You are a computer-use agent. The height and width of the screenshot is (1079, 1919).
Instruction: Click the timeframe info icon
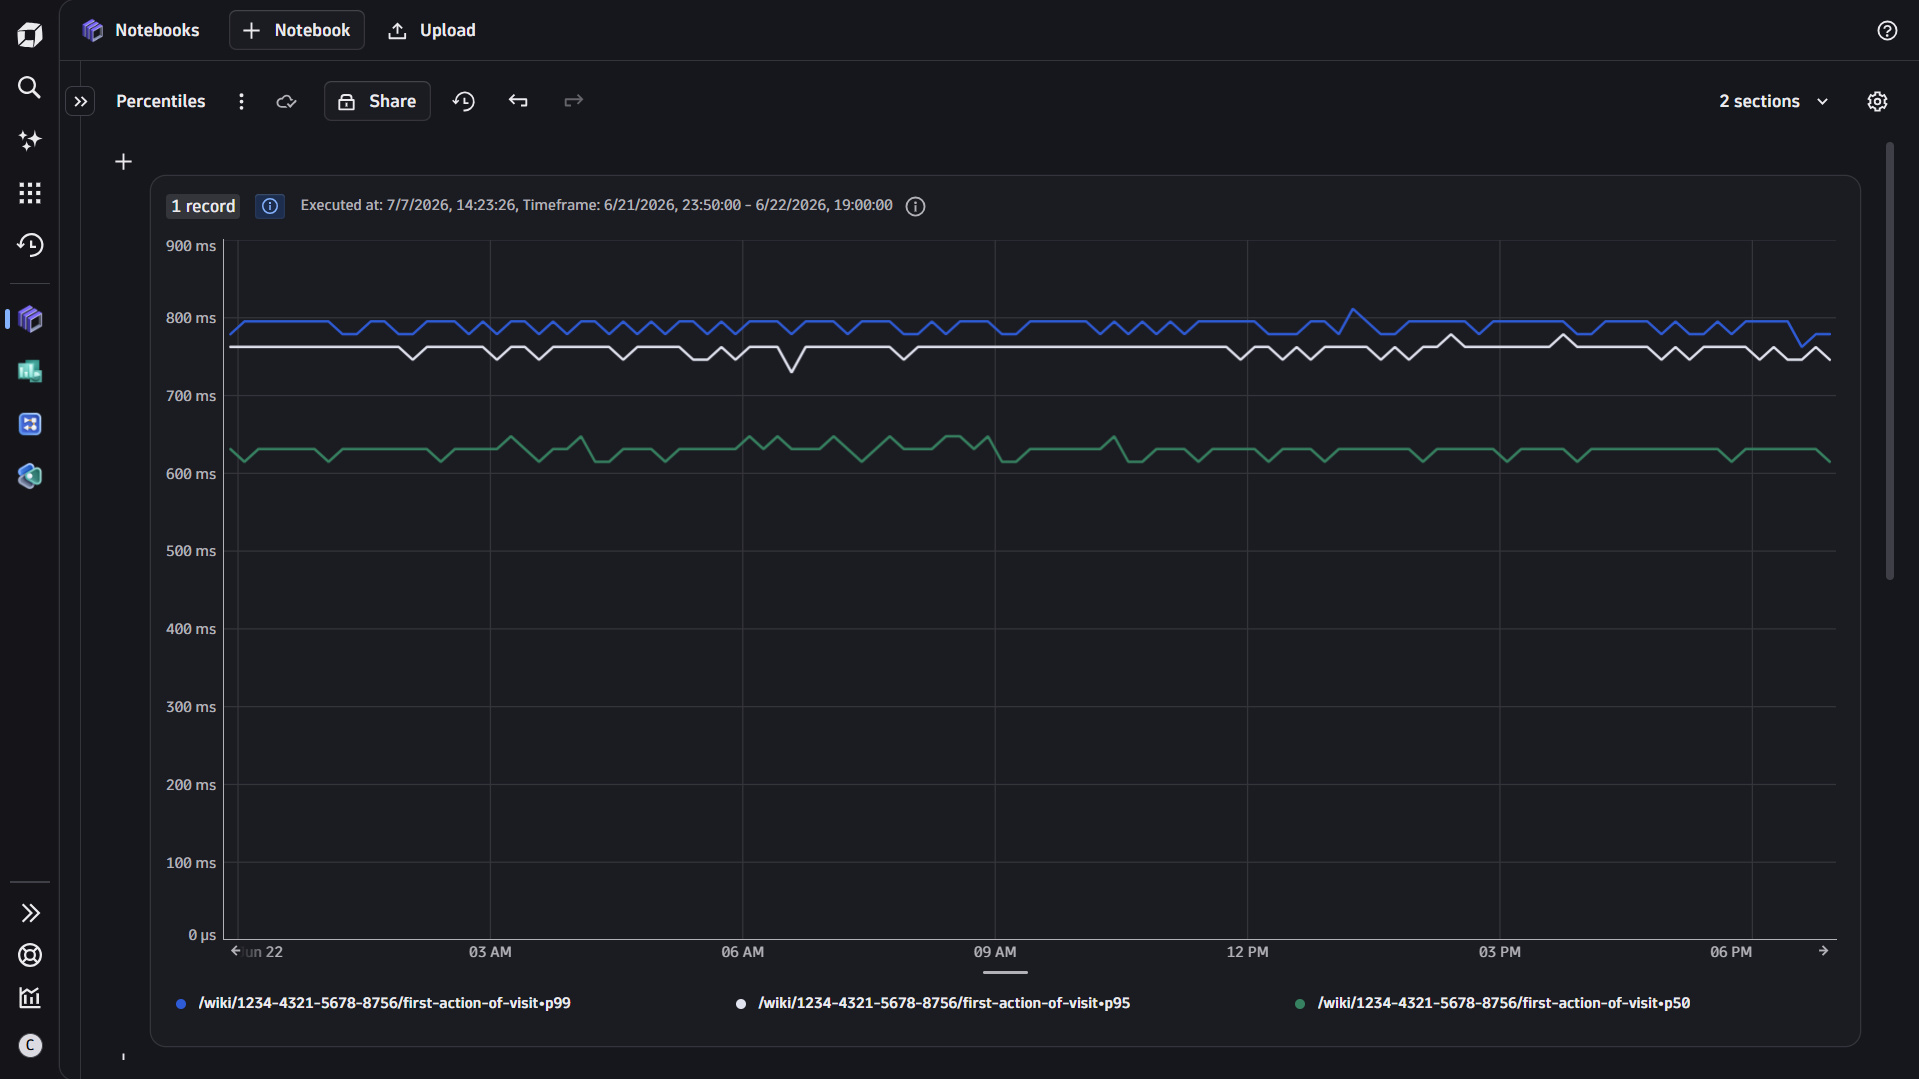coord(915,206)
